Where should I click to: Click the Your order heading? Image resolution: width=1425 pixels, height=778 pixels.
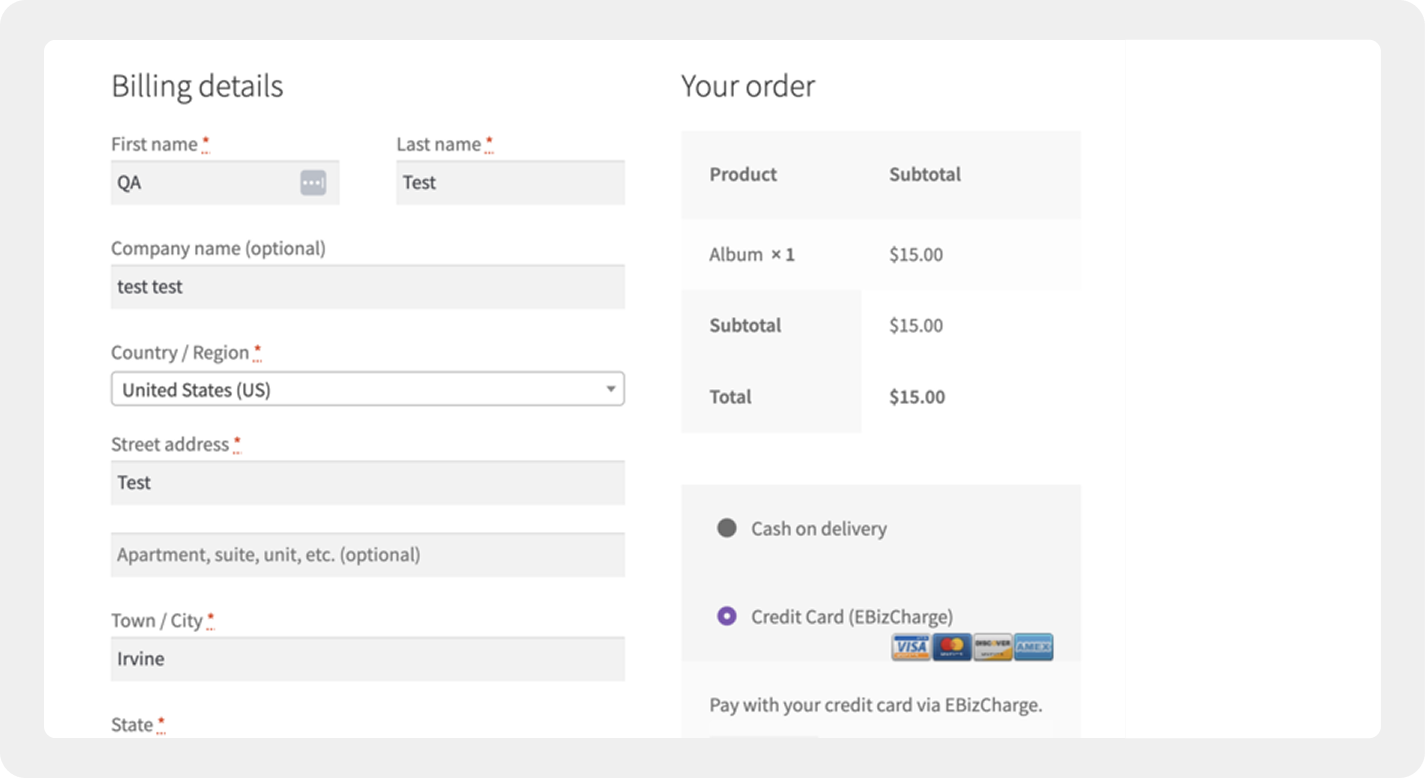click(x=748, y=86)
